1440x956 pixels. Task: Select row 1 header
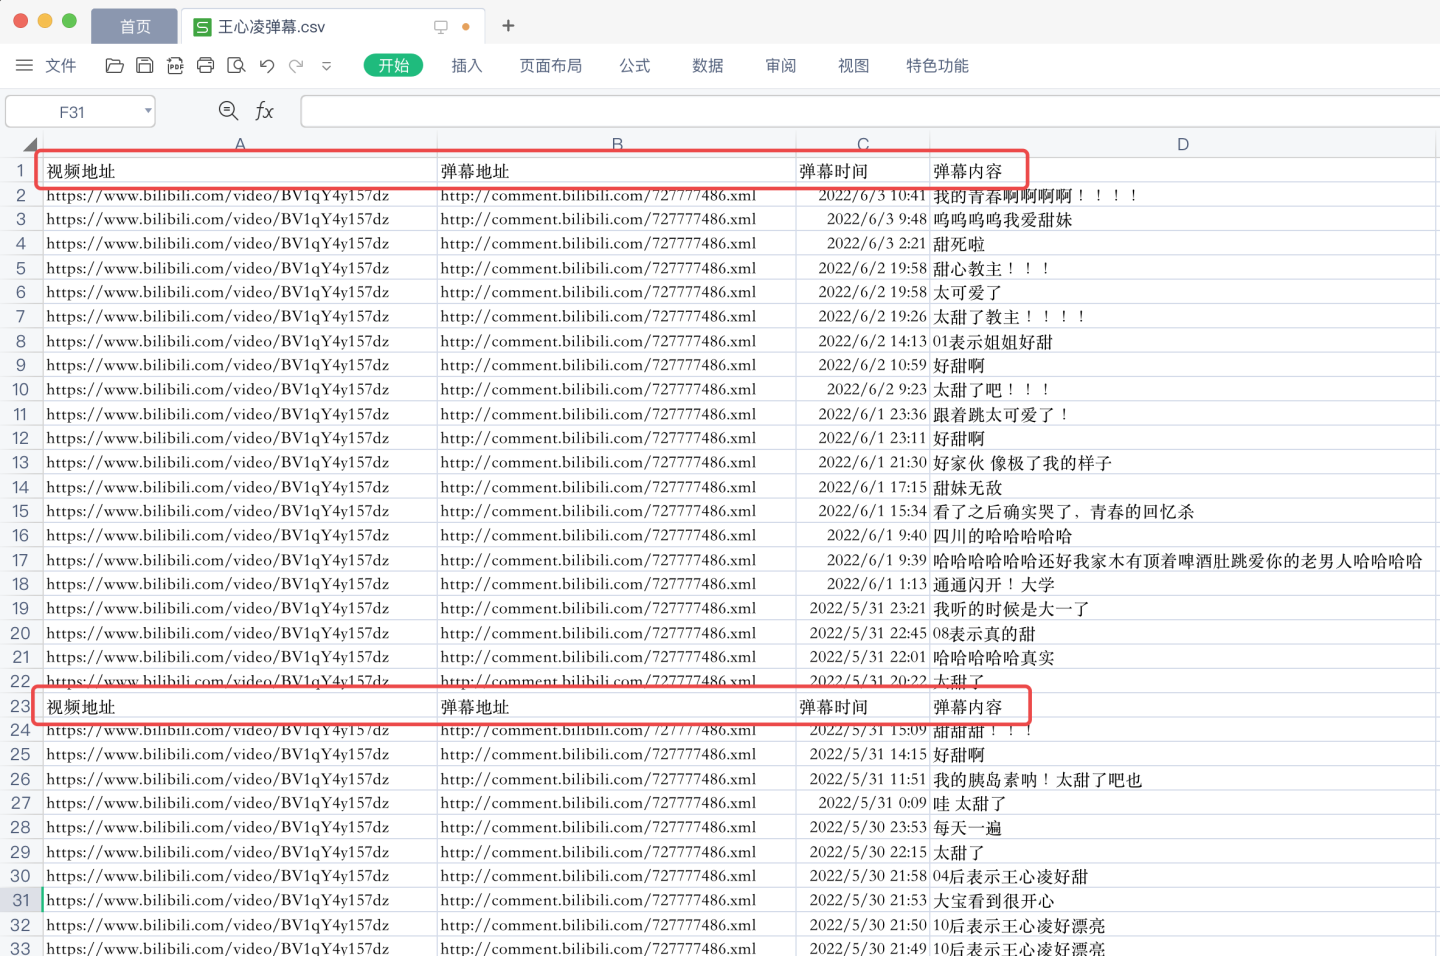20,170
